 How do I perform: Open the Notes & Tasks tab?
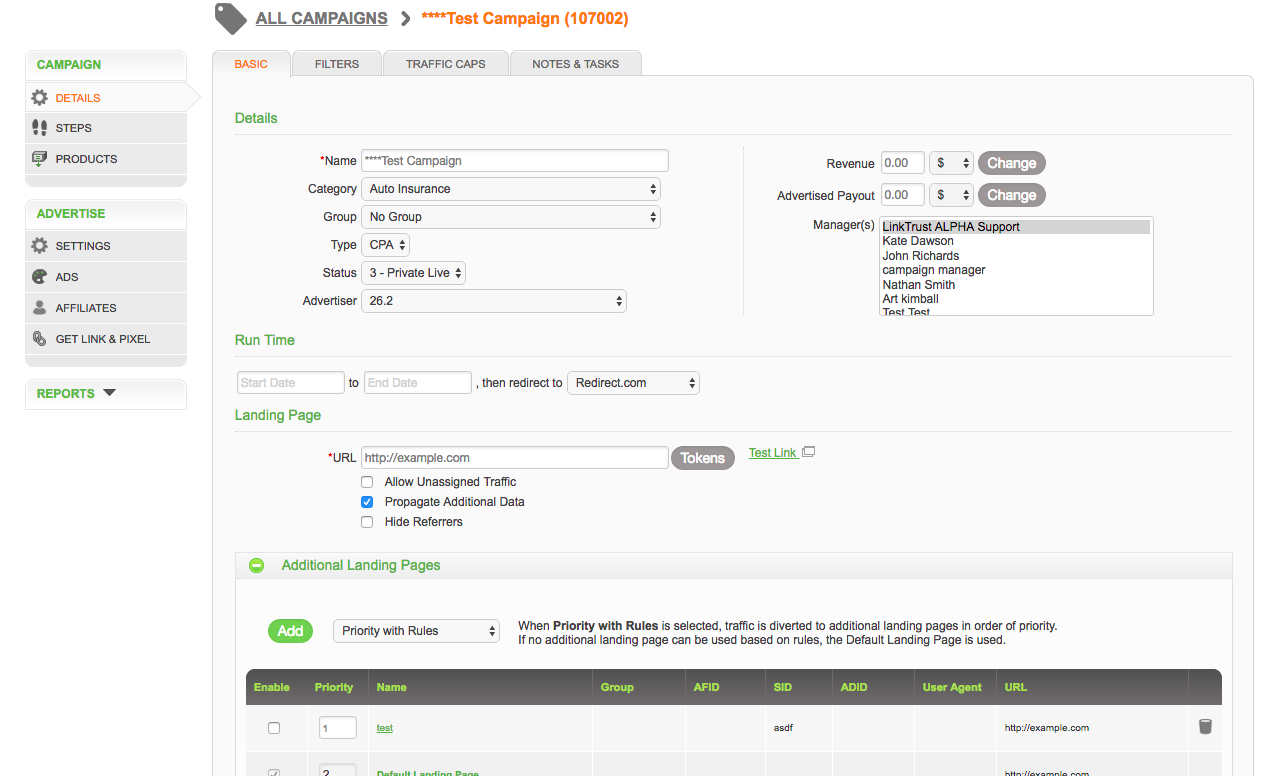576,64
